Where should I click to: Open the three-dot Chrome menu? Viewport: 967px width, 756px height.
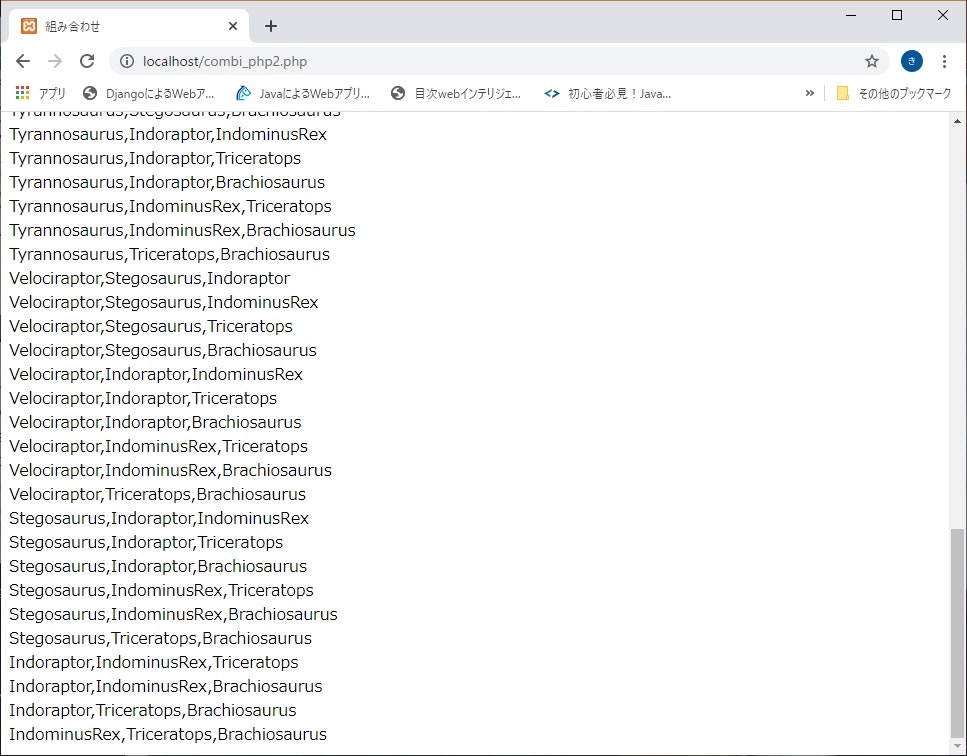(945, 61)
